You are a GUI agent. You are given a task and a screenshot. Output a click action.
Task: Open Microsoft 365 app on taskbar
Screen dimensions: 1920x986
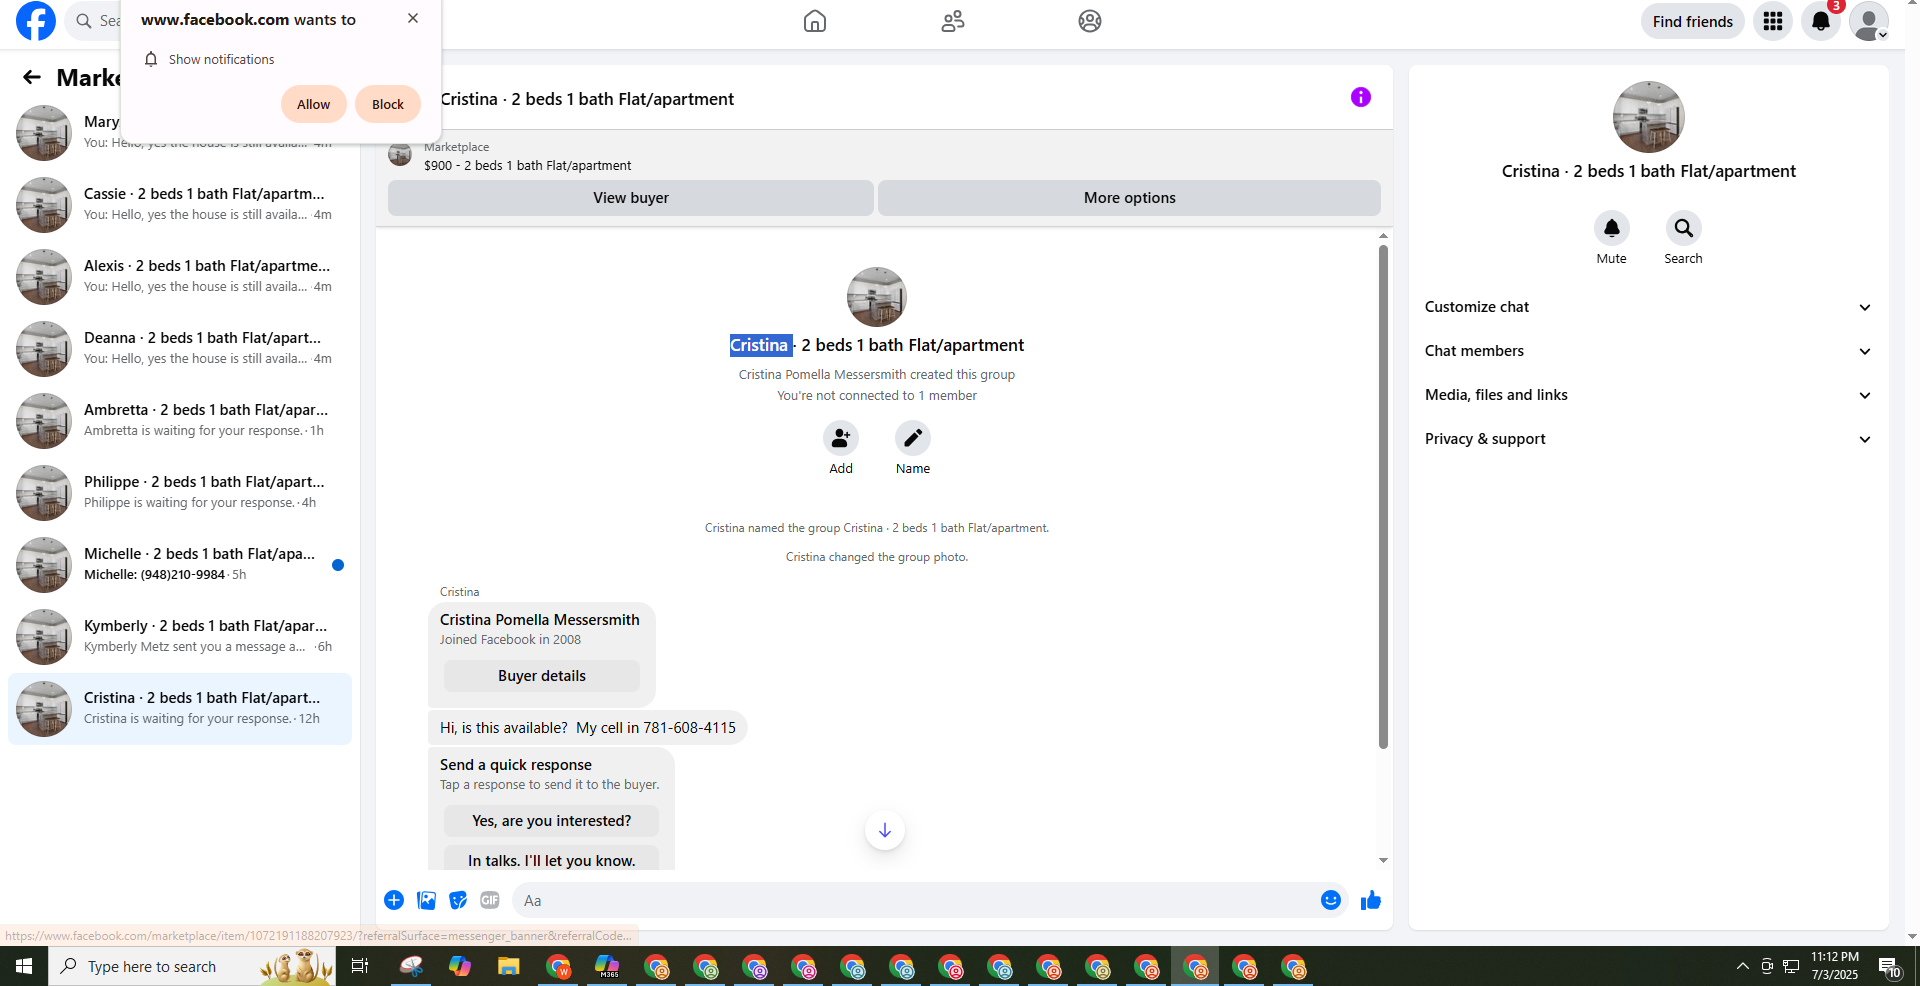pos(607,966)
